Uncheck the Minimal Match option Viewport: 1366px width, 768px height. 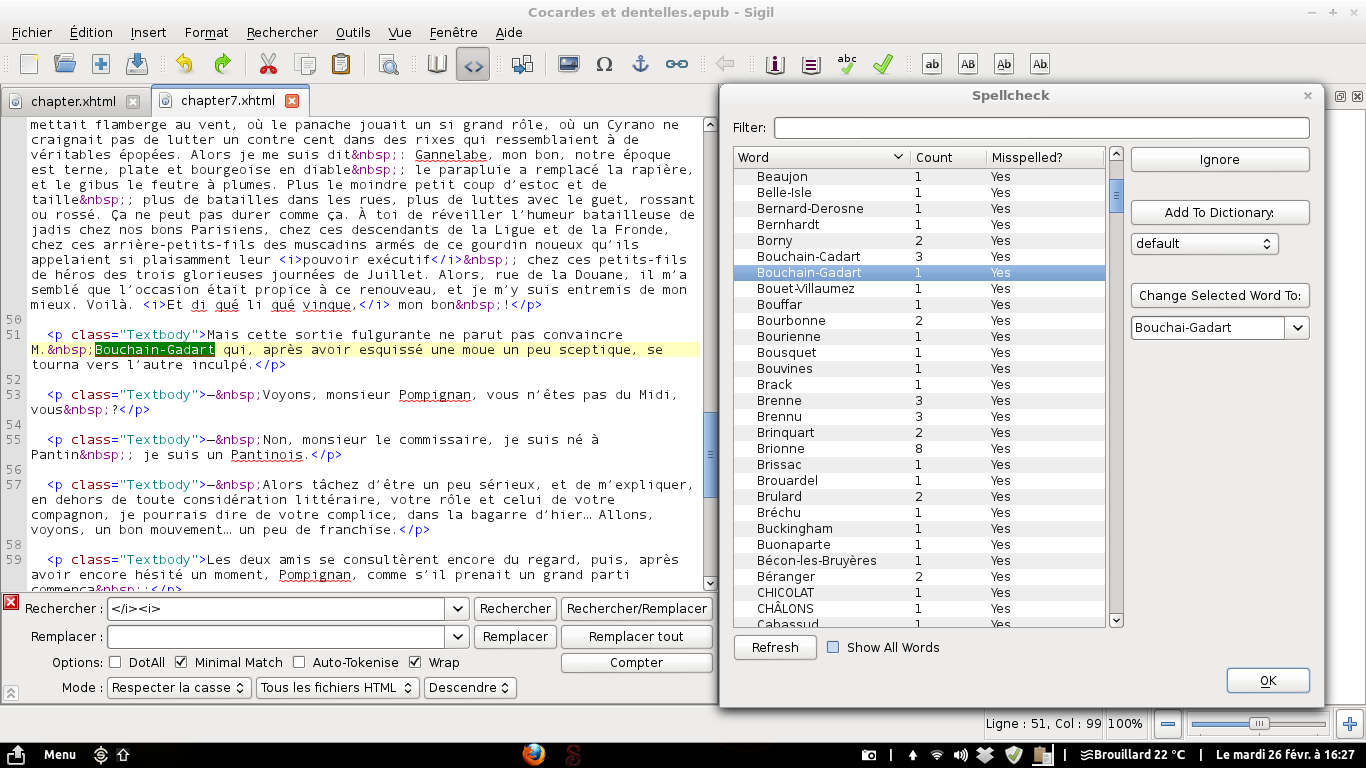pos(181,662)
